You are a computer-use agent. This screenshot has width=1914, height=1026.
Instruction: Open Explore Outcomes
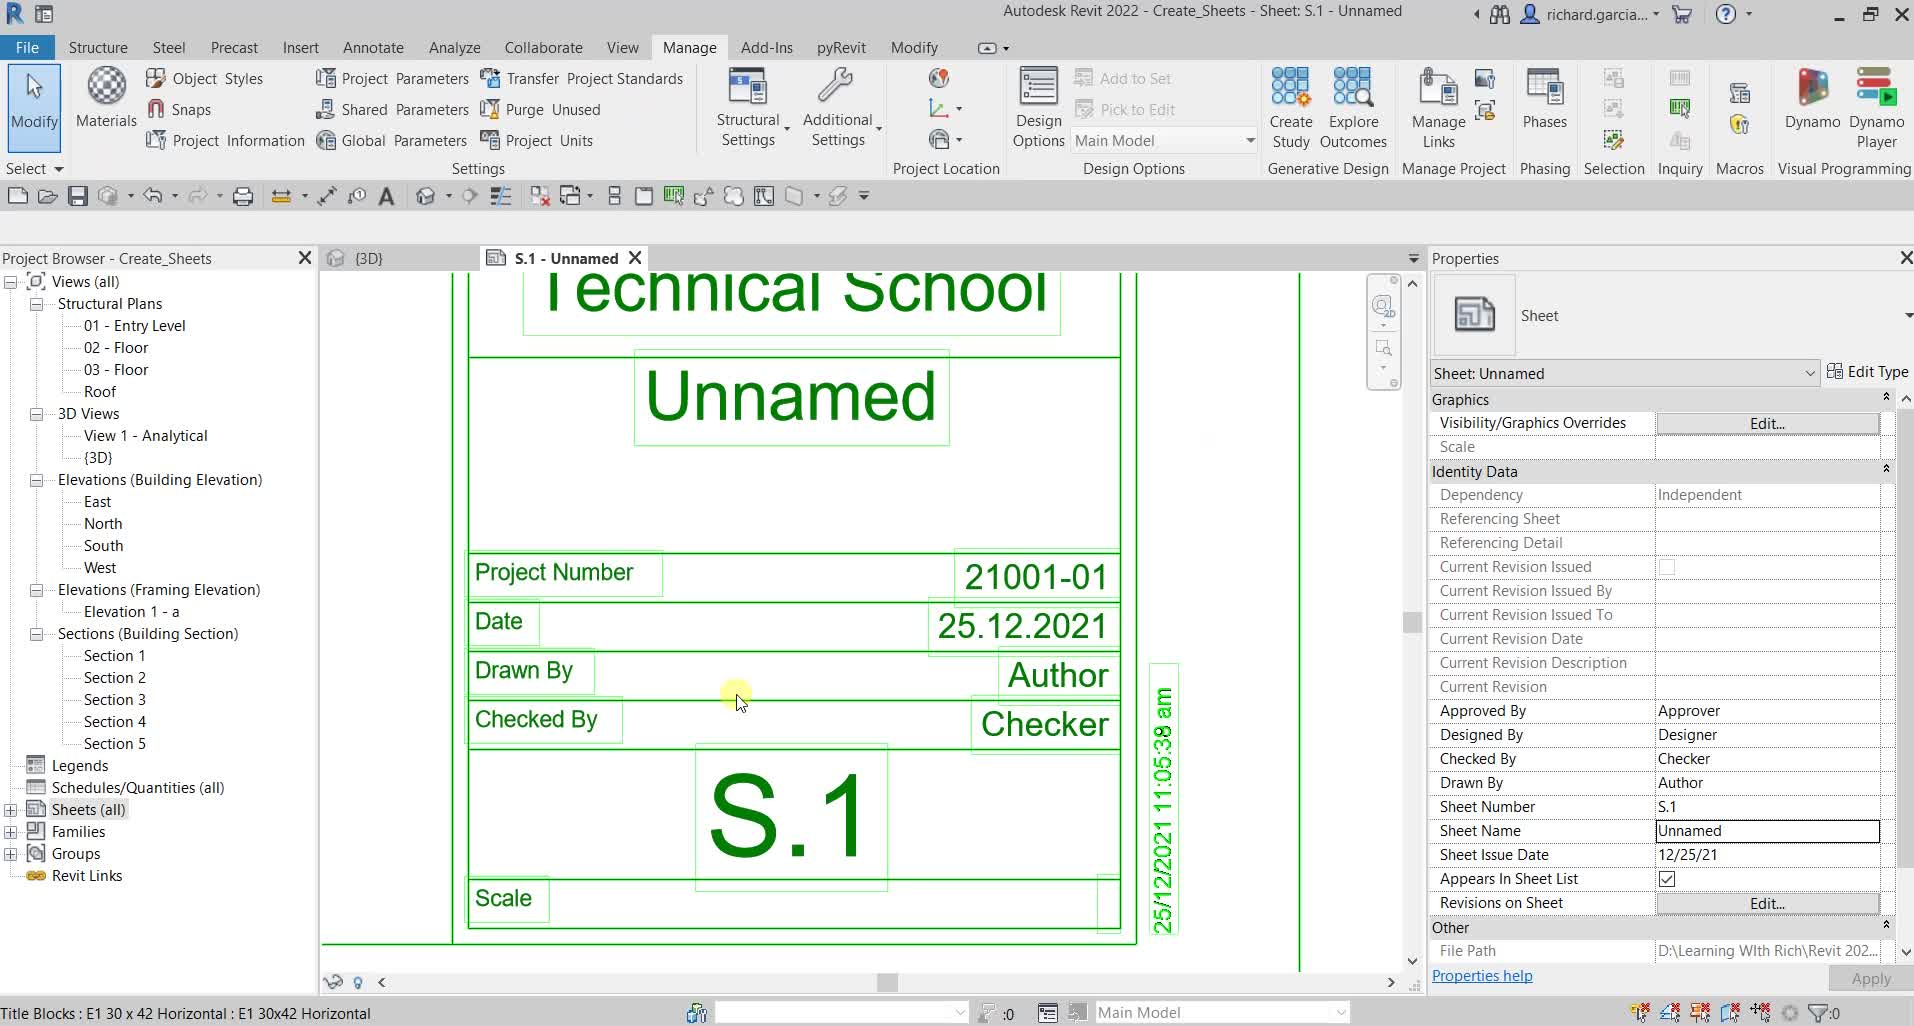point(1353,108)
